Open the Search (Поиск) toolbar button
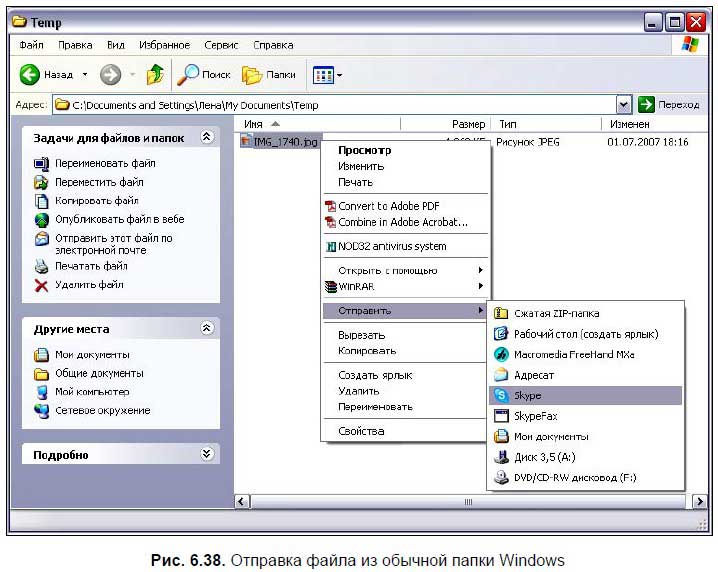The image size is (718, 572). click(204, 75)
